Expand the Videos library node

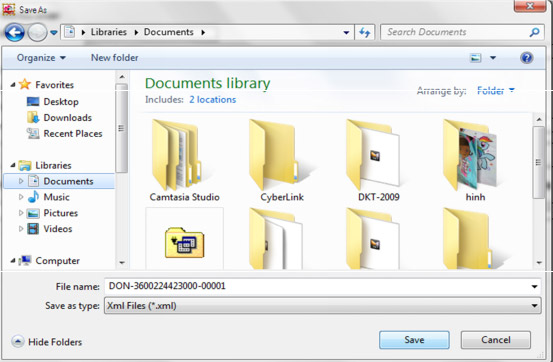tap(21, 229)
